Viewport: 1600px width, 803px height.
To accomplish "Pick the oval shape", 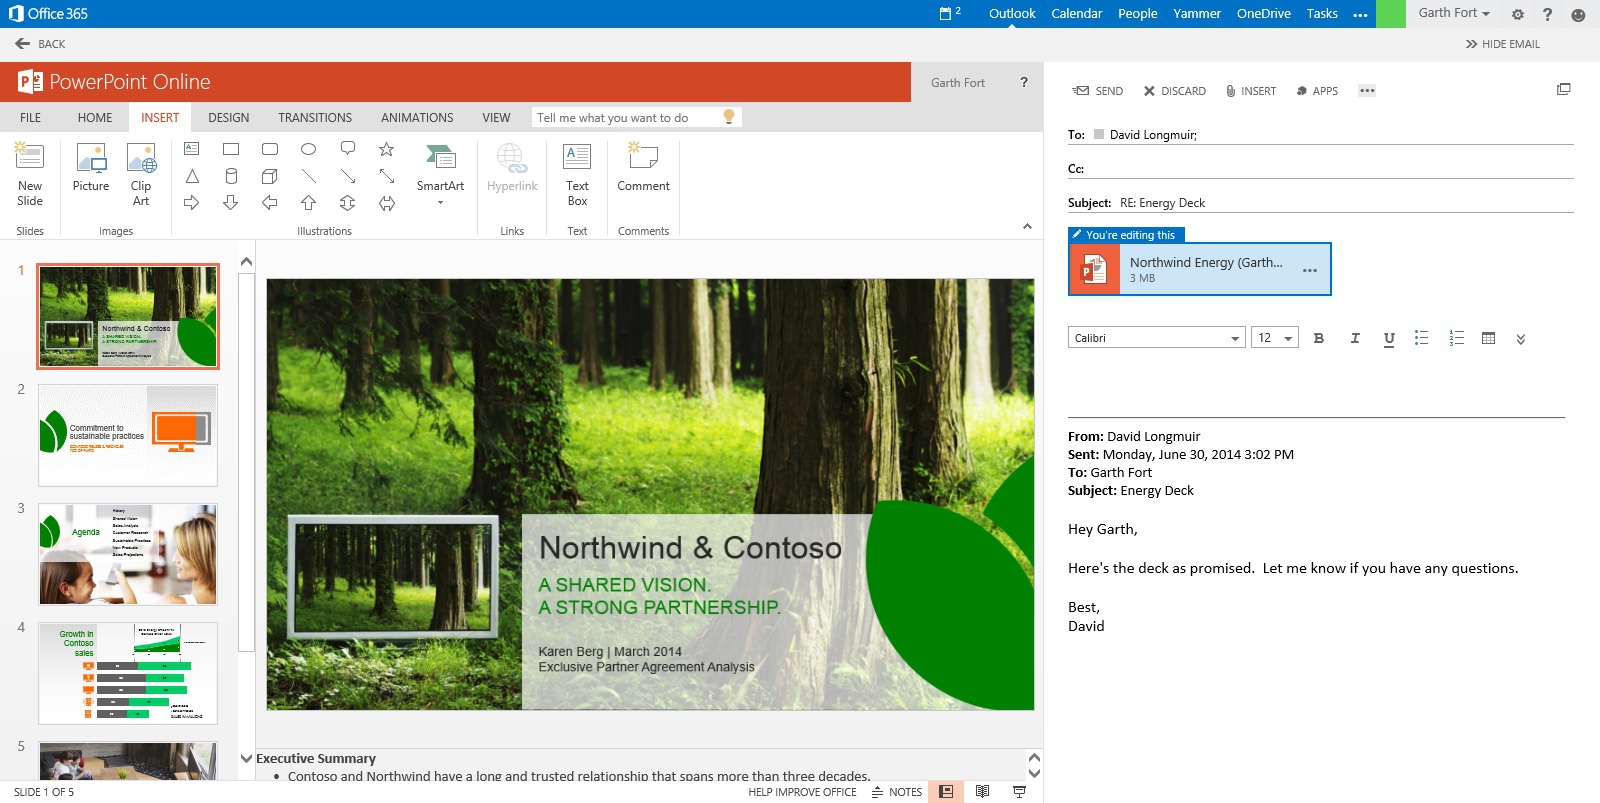I will click(x=309, y=149).
